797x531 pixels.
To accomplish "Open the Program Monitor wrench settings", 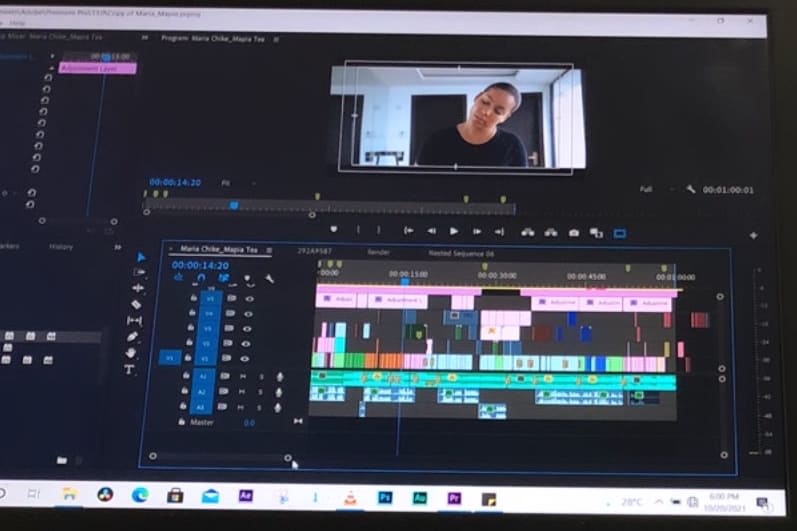I will coord(691,189).
